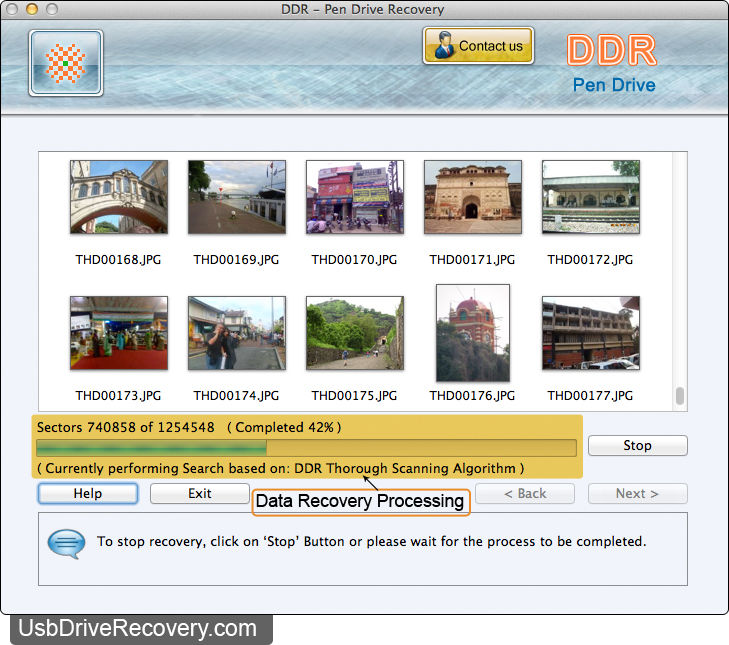This screenshot has width=729, height=645.
Task: Click the THD00173.JPG thumbnail
Action: pyautogui.click(x=118, y=333)
